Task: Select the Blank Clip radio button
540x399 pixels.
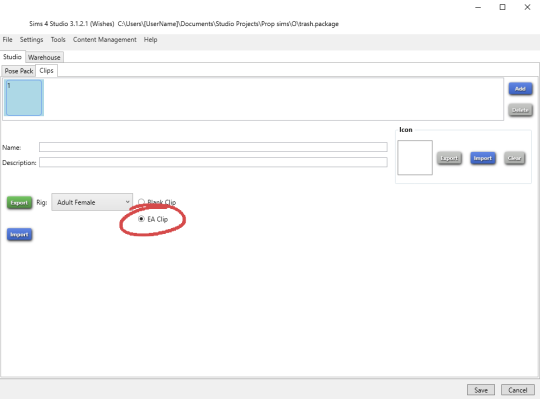Action: [x=141, y=202]
